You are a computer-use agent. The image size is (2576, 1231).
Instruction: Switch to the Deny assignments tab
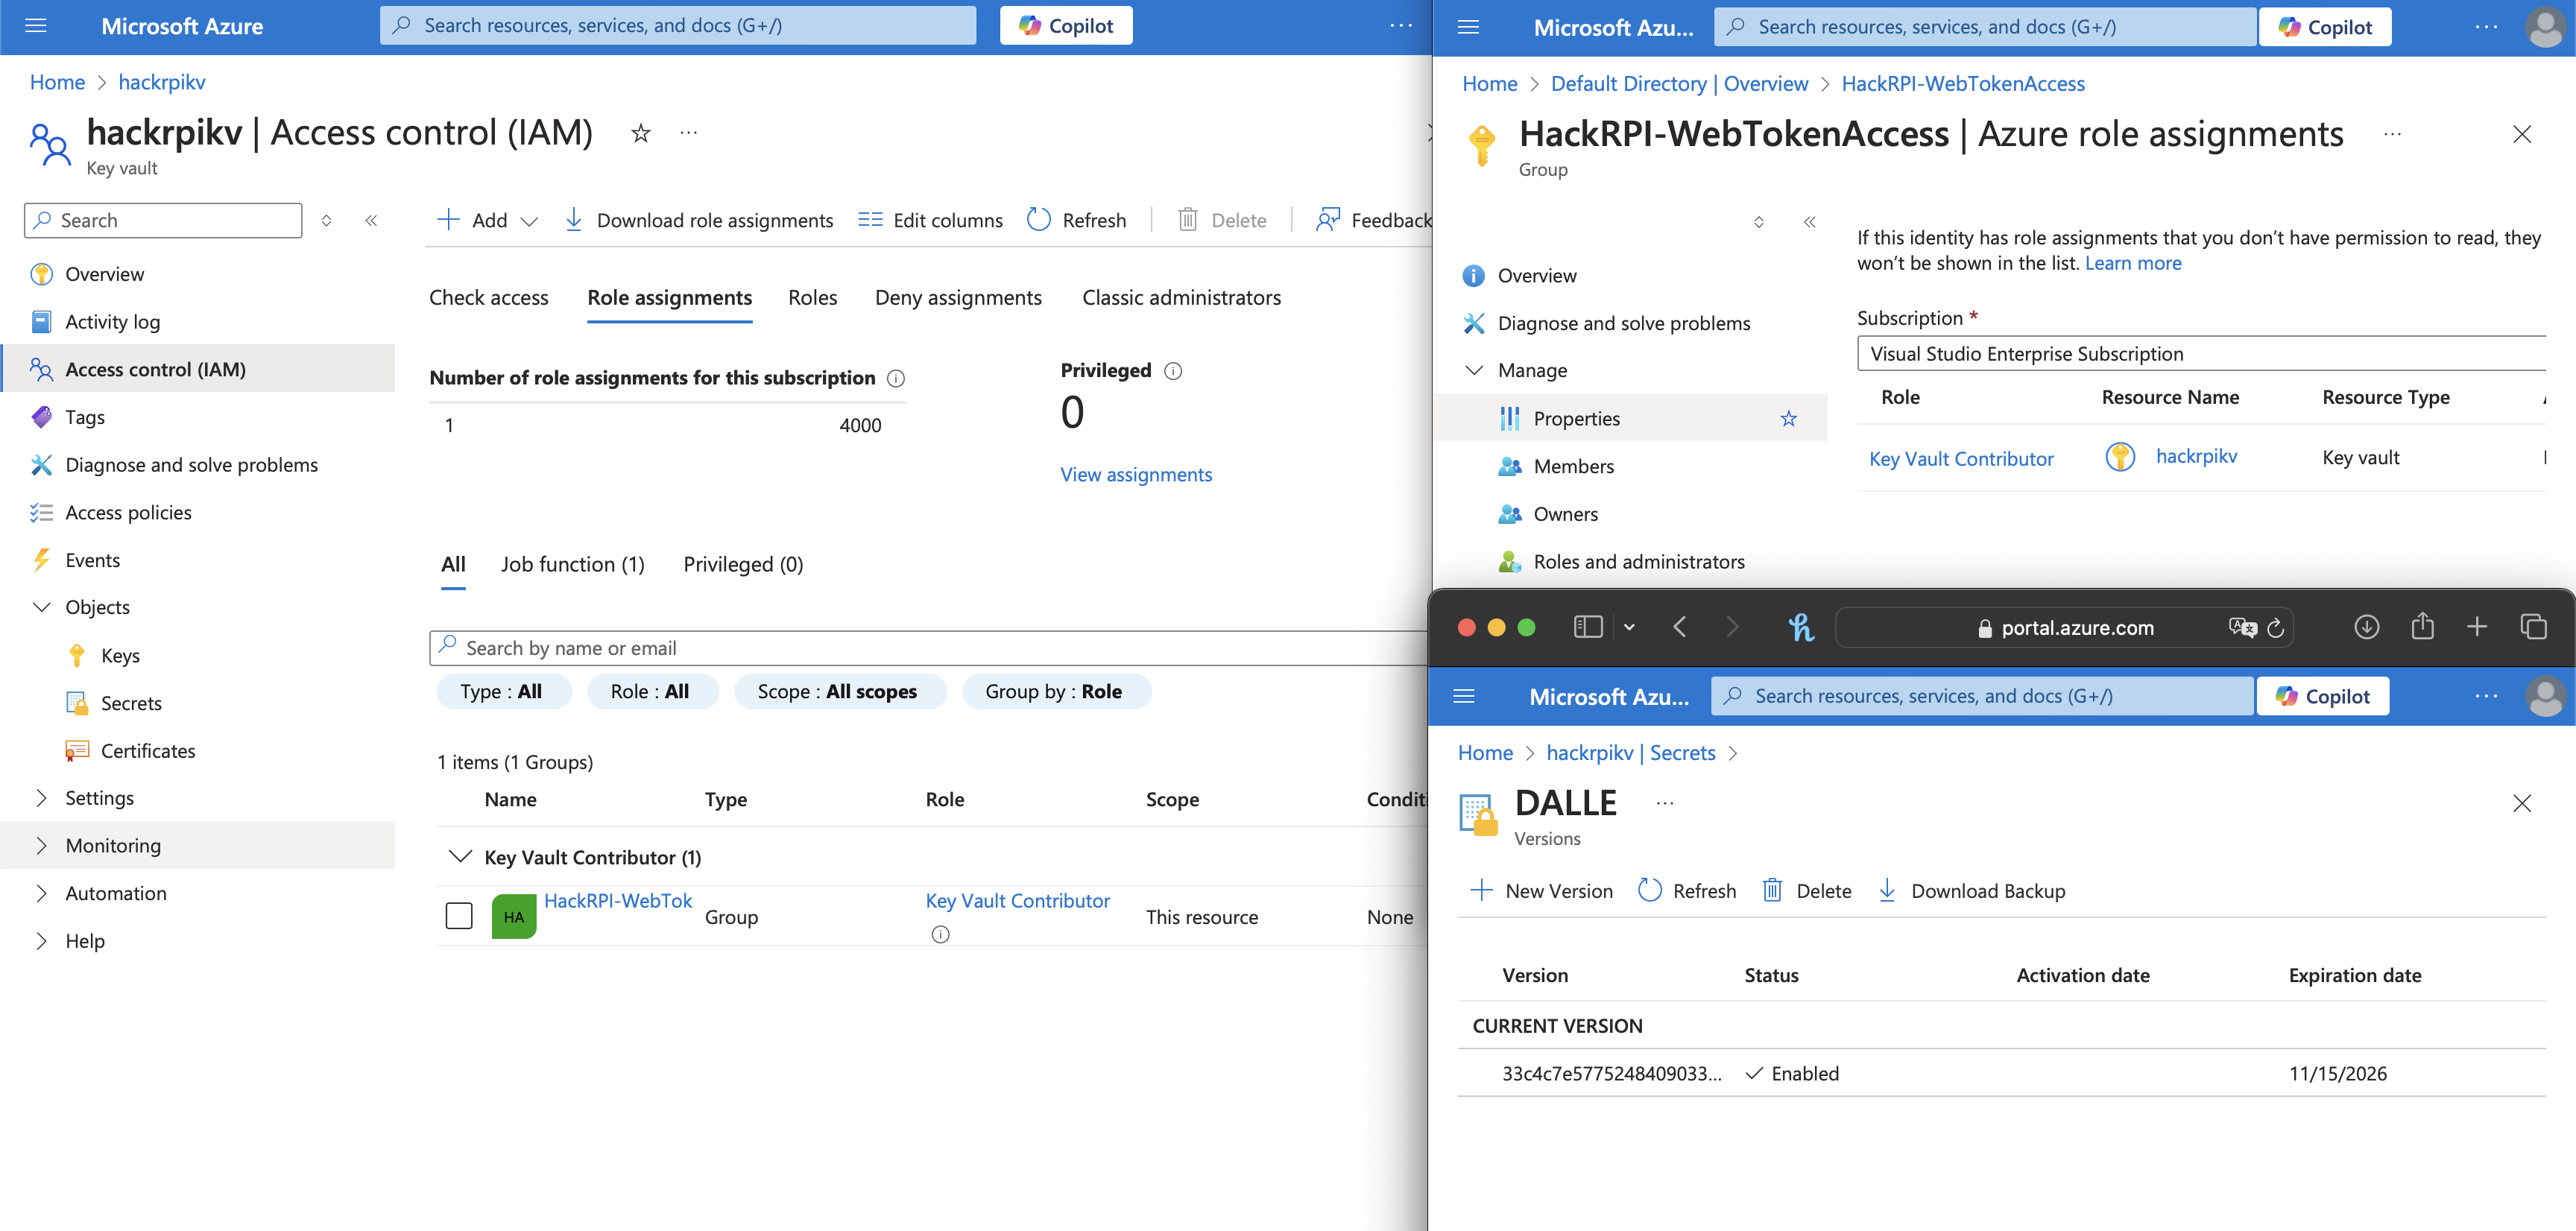(957, 298)
